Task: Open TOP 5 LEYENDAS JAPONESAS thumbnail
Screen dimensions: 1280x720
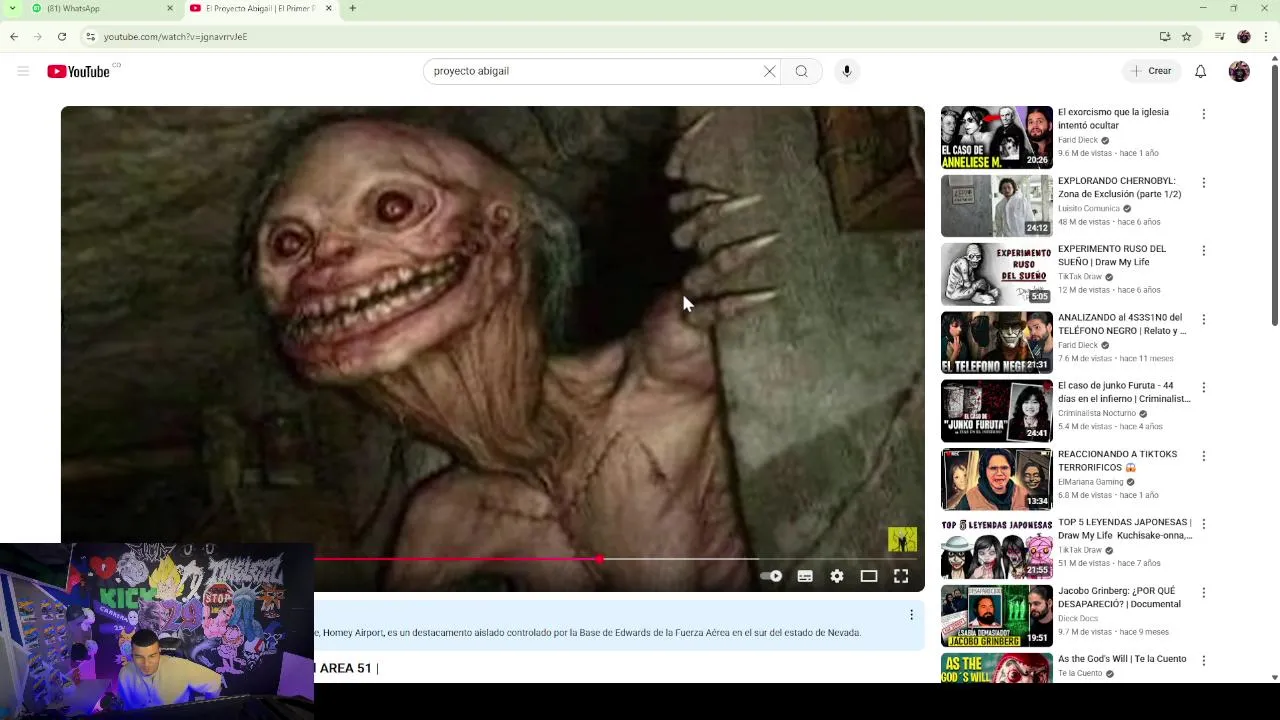Action: [x=997, y=548]
